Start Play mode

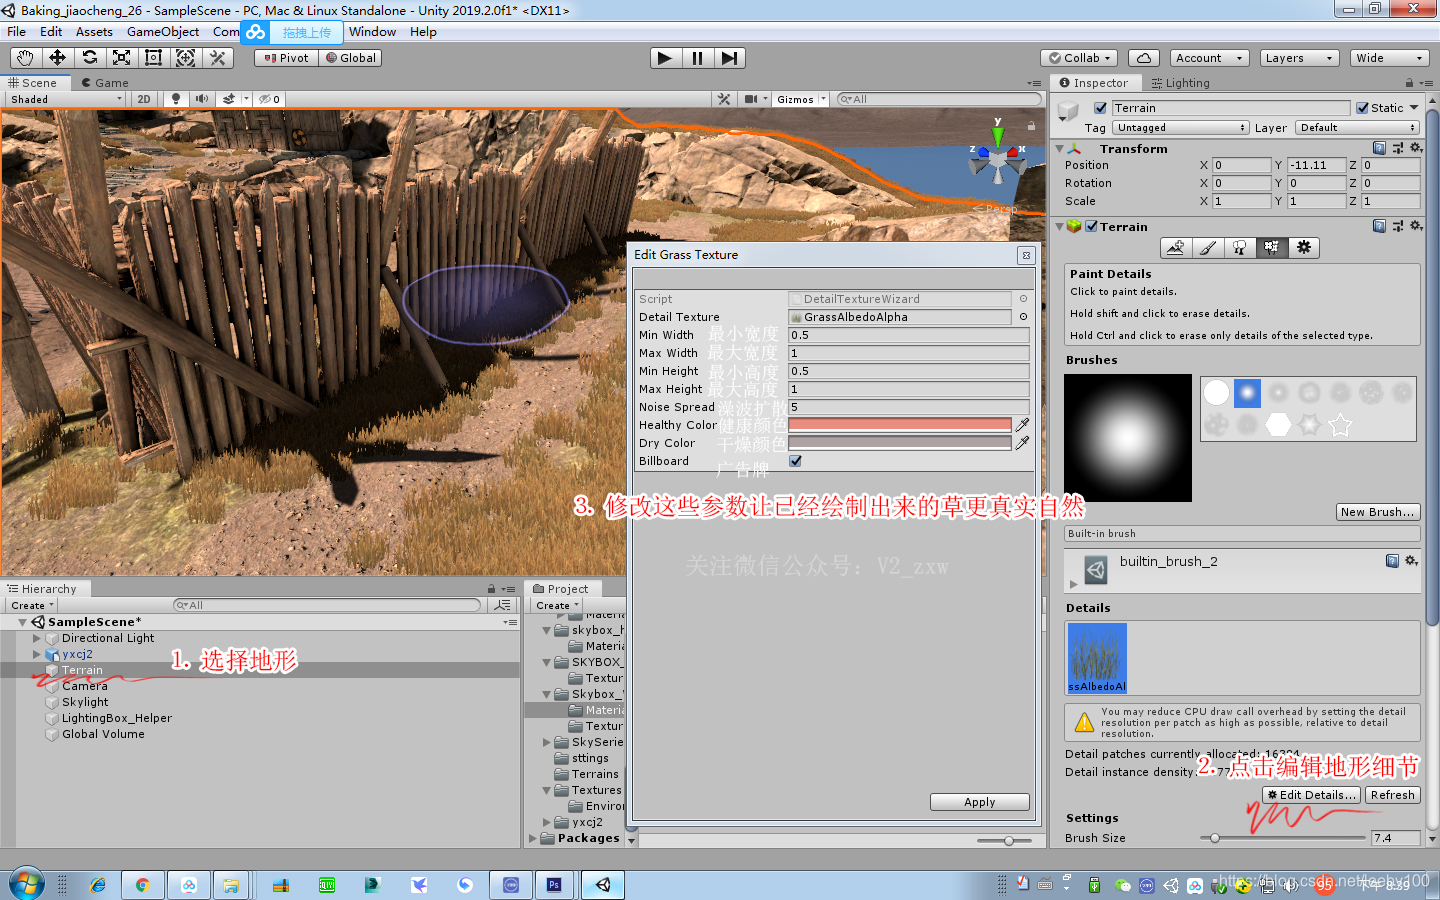click(664, 58)
